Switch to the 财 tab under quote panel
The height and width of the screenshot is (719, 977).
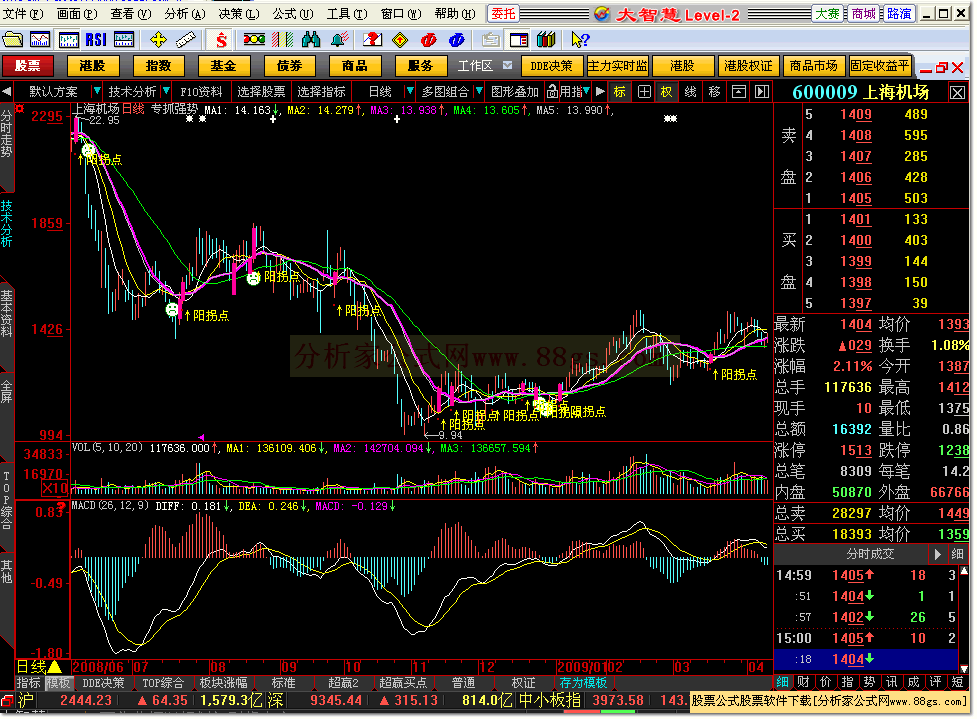coord(804,682)
